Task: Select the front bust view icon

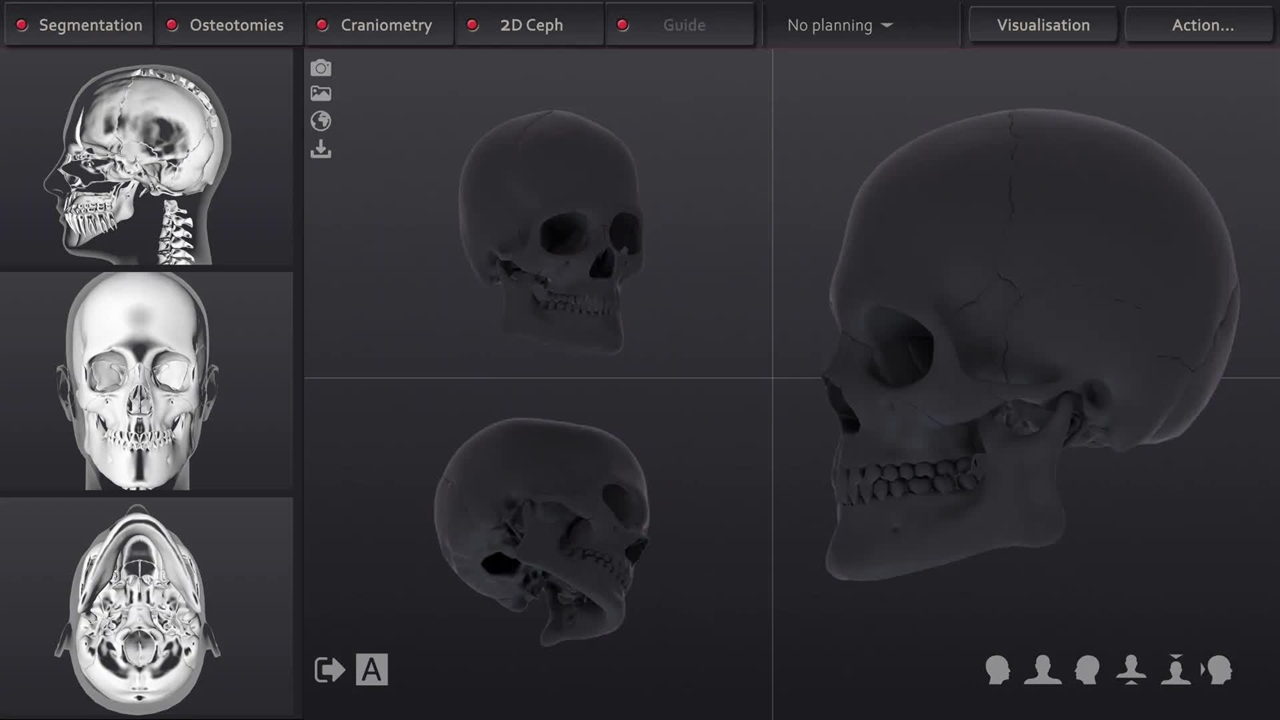Action: [1042, 670]
